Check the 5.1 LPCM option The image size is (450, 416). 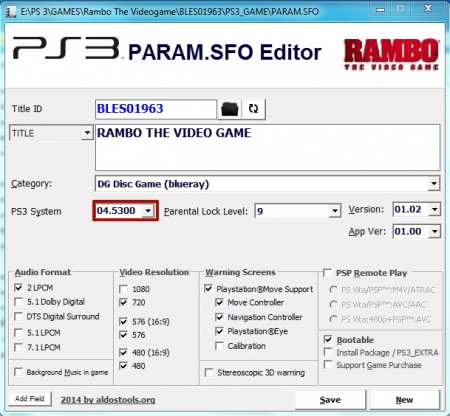tap(18, 333)
